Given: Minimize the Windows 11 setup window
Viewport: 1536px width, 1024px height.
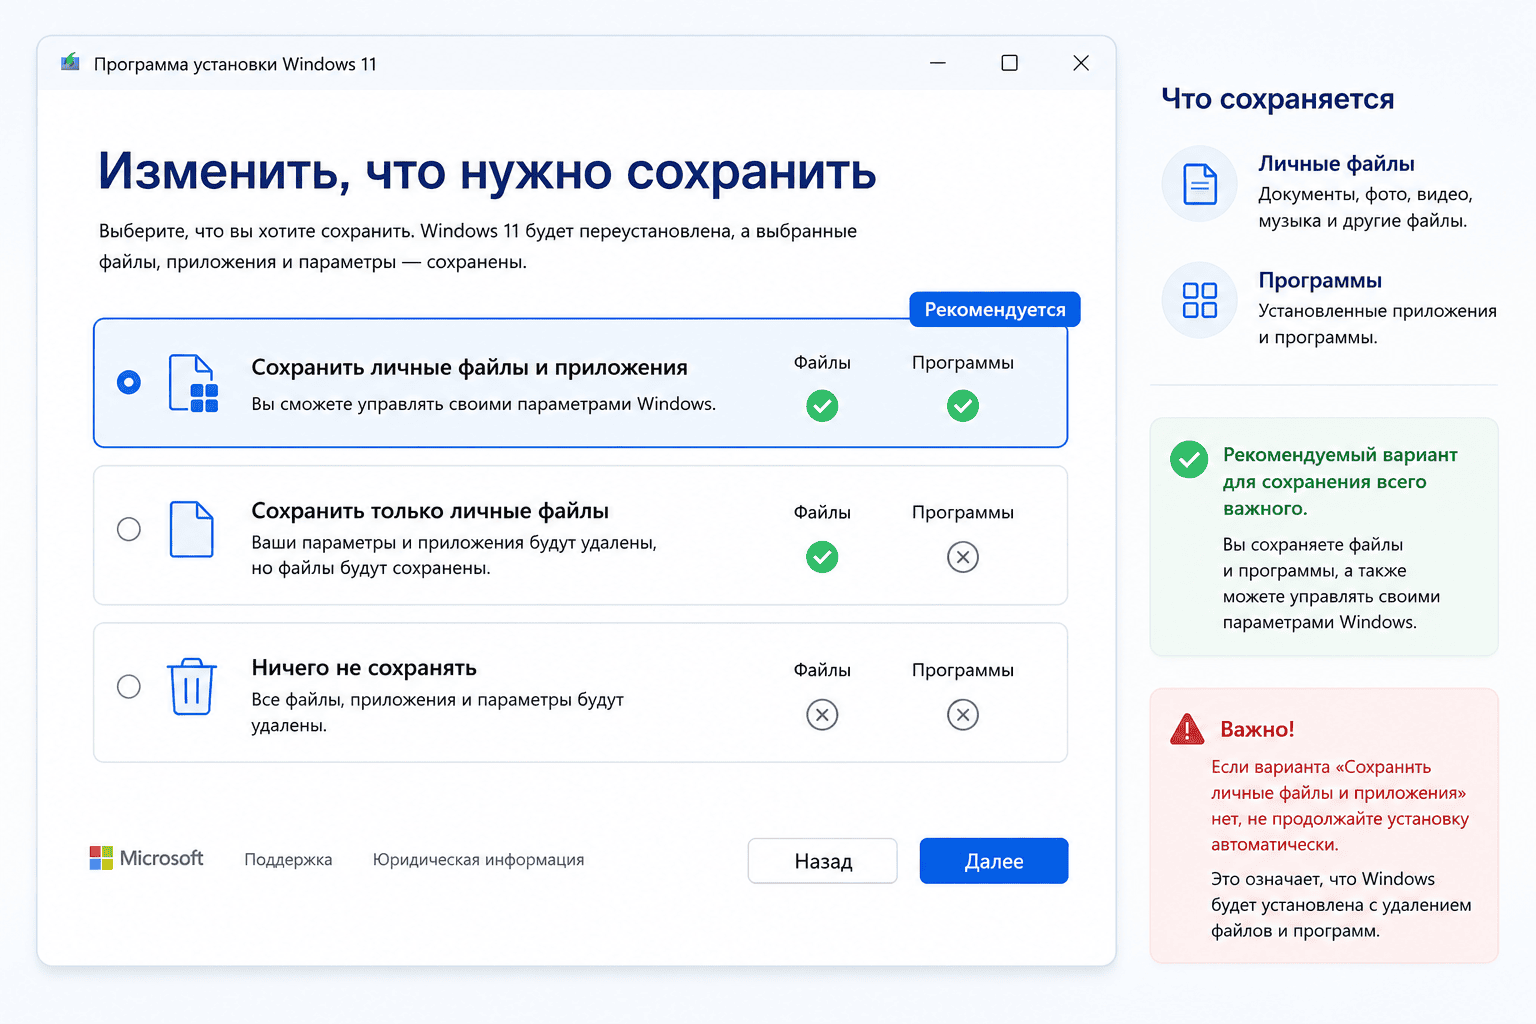Looking at the screenshot, I should tap(938, 63).
